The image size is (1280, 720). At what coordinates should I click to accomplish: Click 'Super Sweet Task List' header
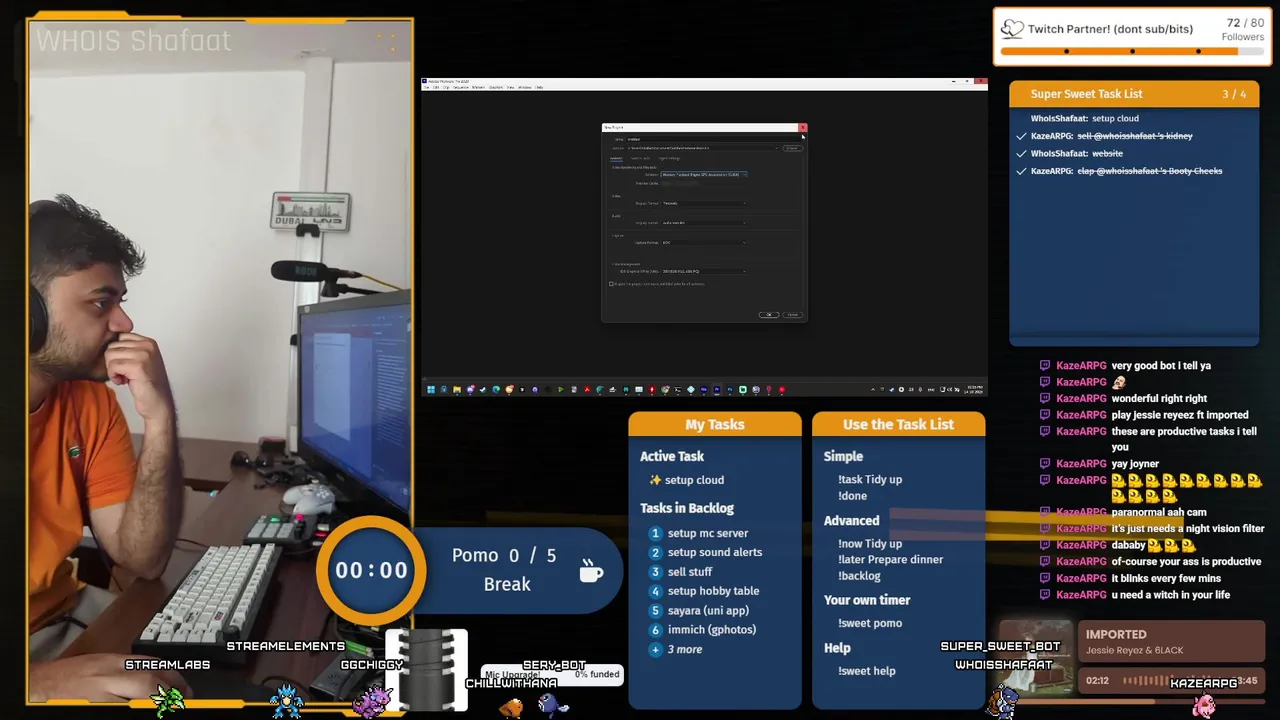pos(1086,94)
